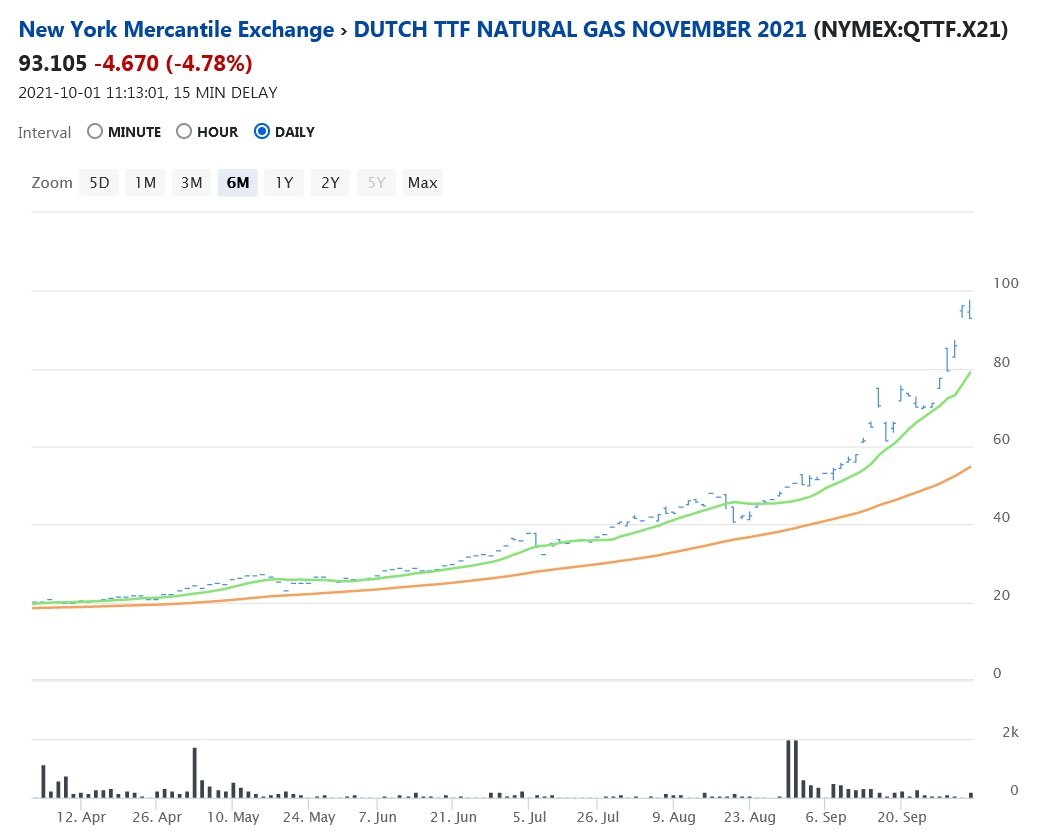Click the 2021-10-01 timestamp delay note
1037x834 pixels.
pyautogui.click(x=148, y=93)
